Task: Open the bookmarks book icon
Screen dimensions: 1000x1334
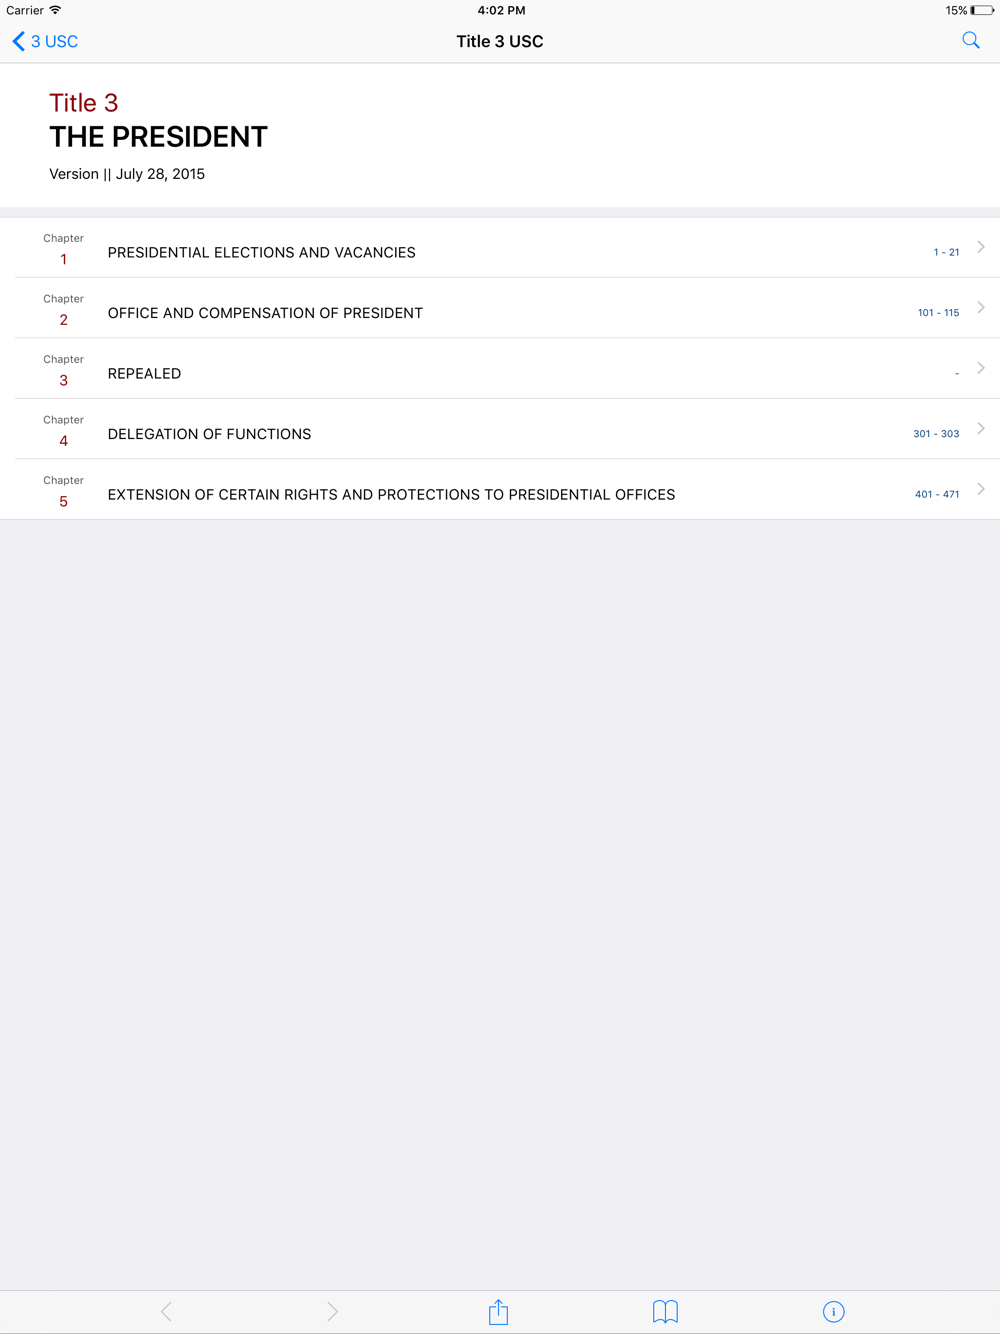Action: (665, 1312)
